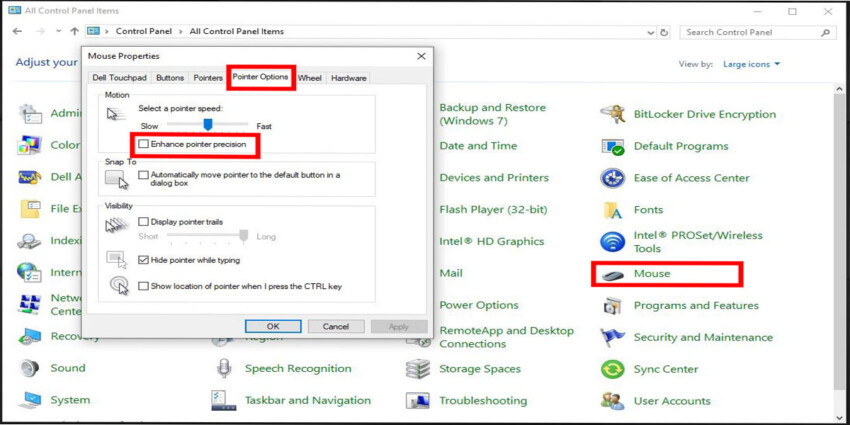Viewport: 850px width, 425px height.
Task: Open the Power Options link
Action: pos(479,305)
